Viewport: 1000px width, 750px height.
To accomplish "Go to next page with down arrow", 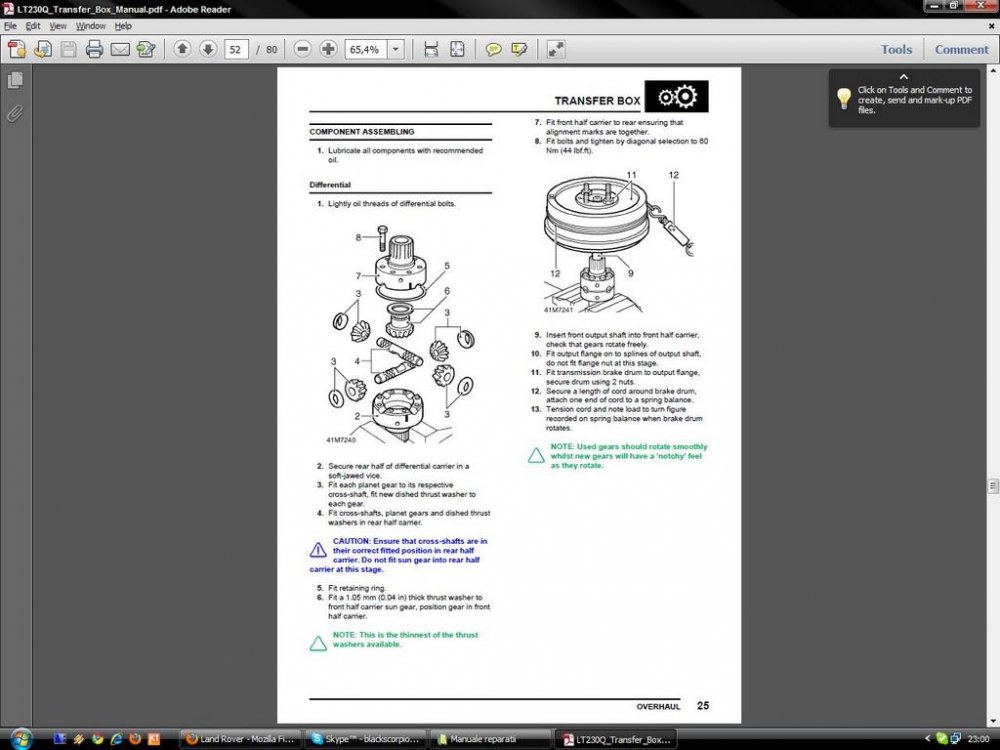I will coord(208,48).
